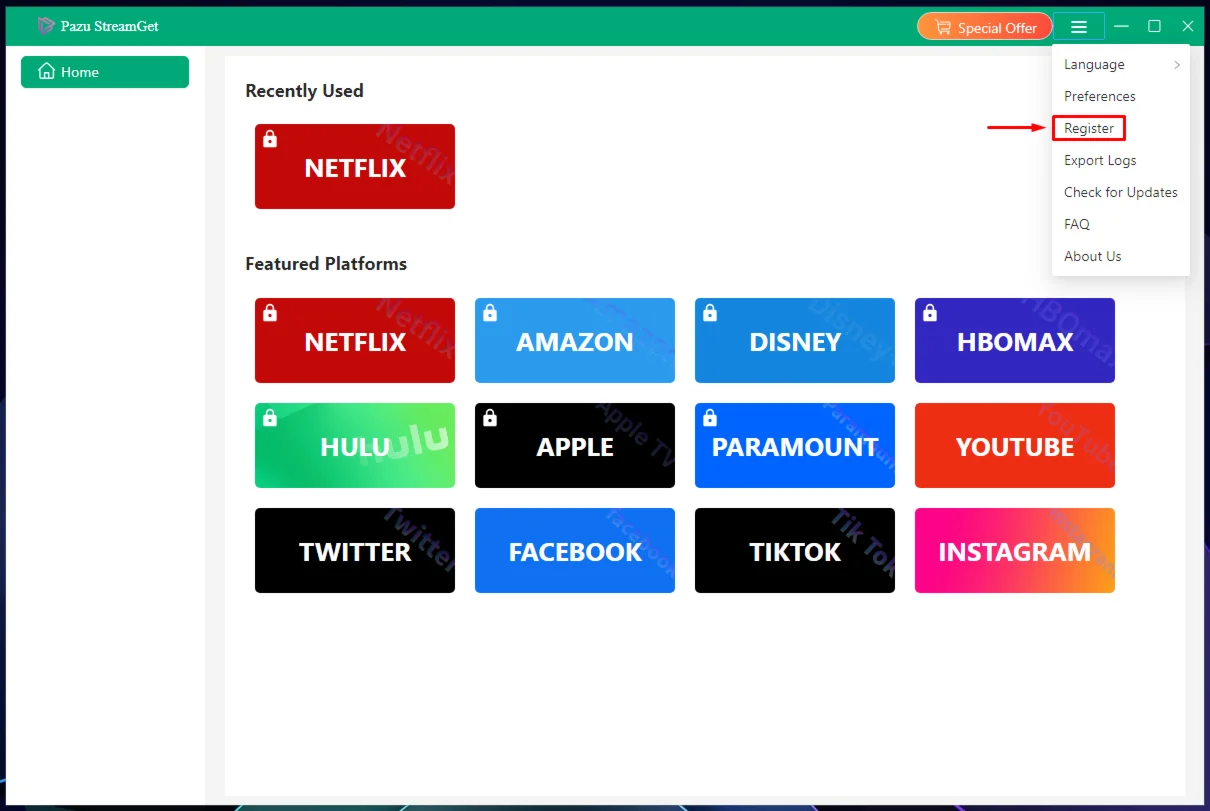The image size is (1210, 811).
Task: Click lock icon on HBOMAX tile
Action: point(930,313)
